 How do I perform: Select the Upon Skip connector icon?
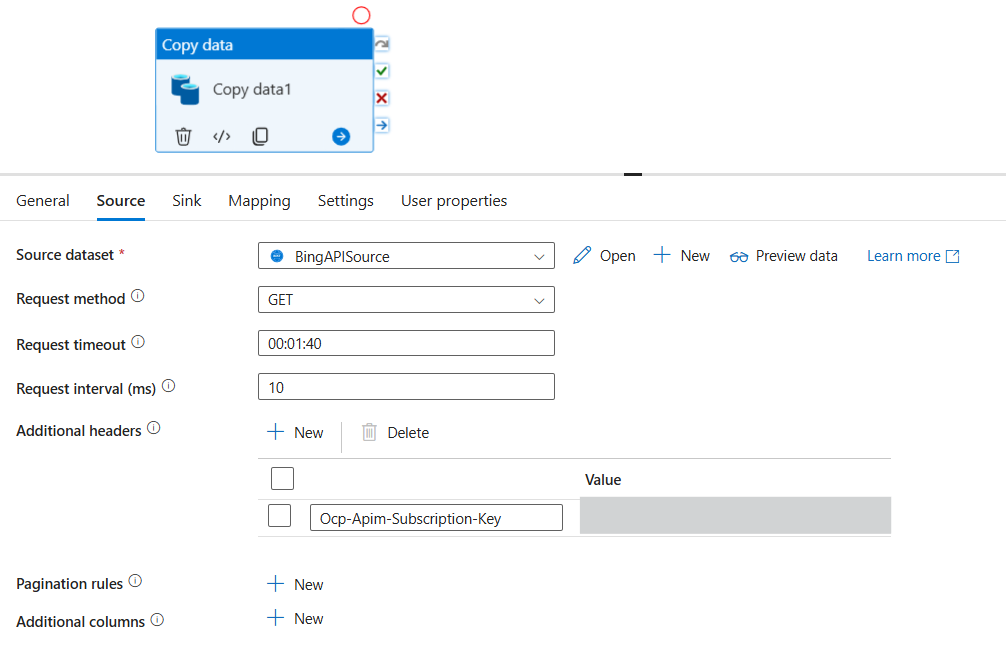(382, 44)
